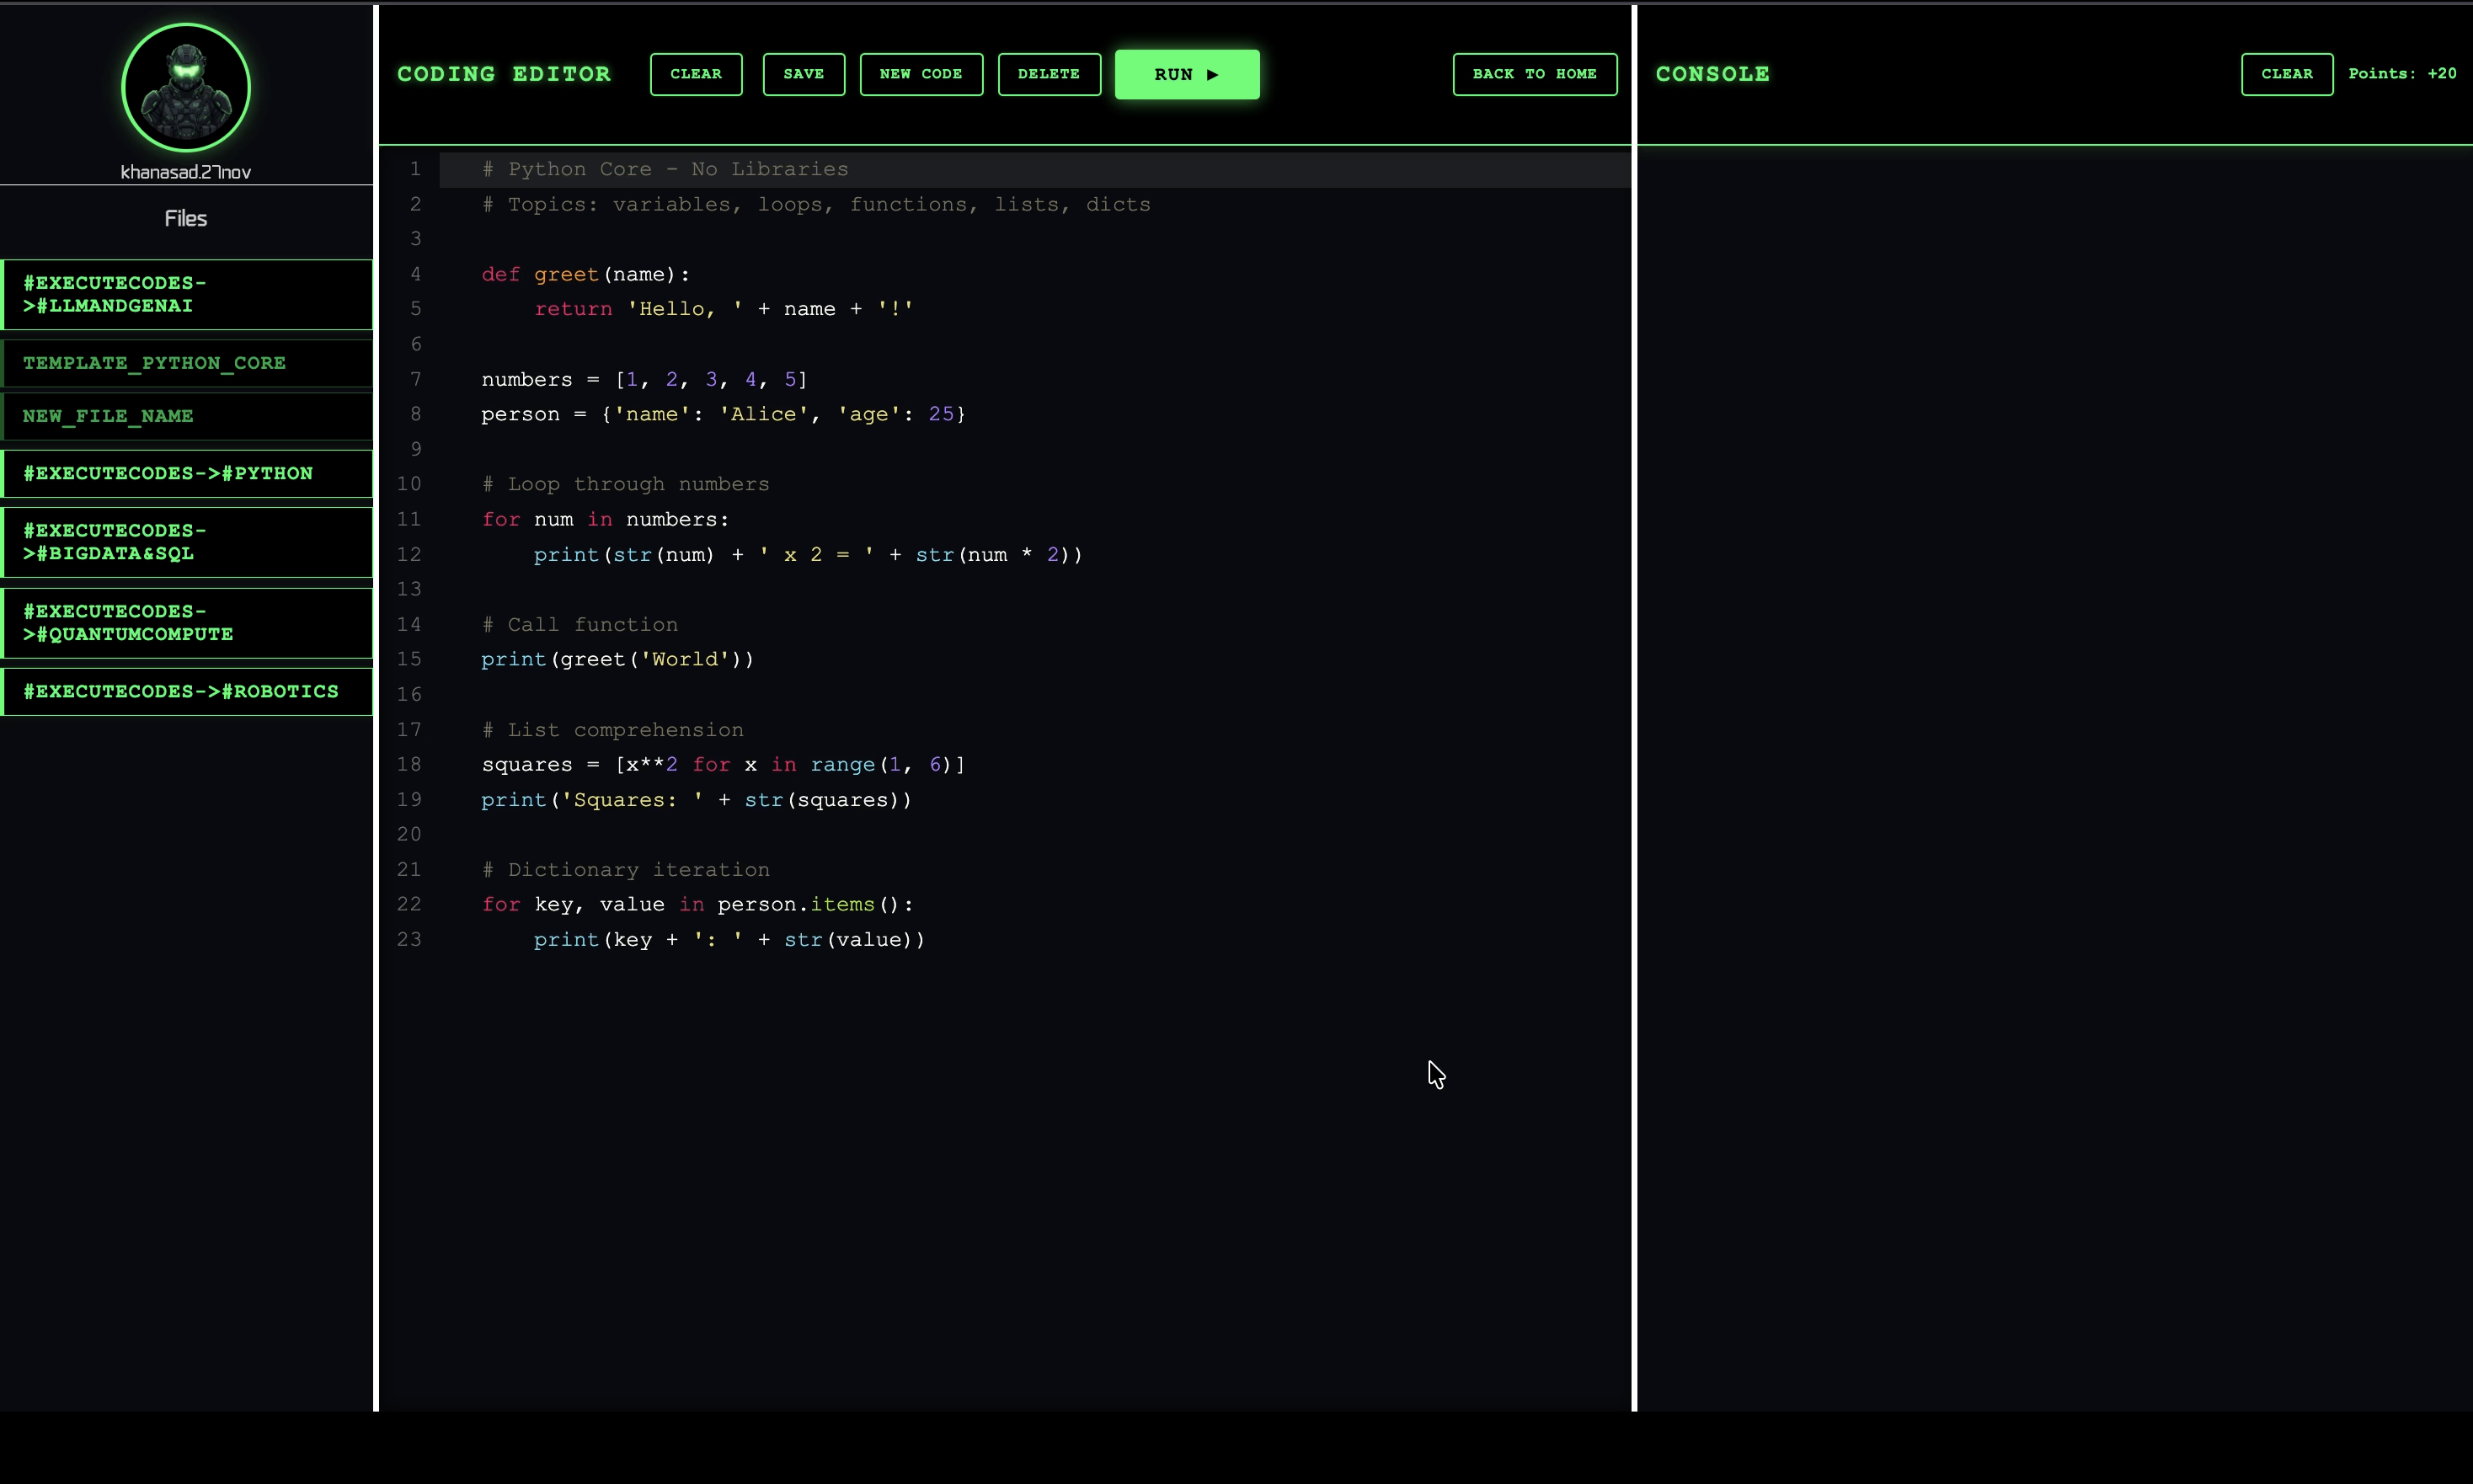
Task: Open the TEMPLATE_PYTHON_CORE file
Action: click(x=187, y=363)
